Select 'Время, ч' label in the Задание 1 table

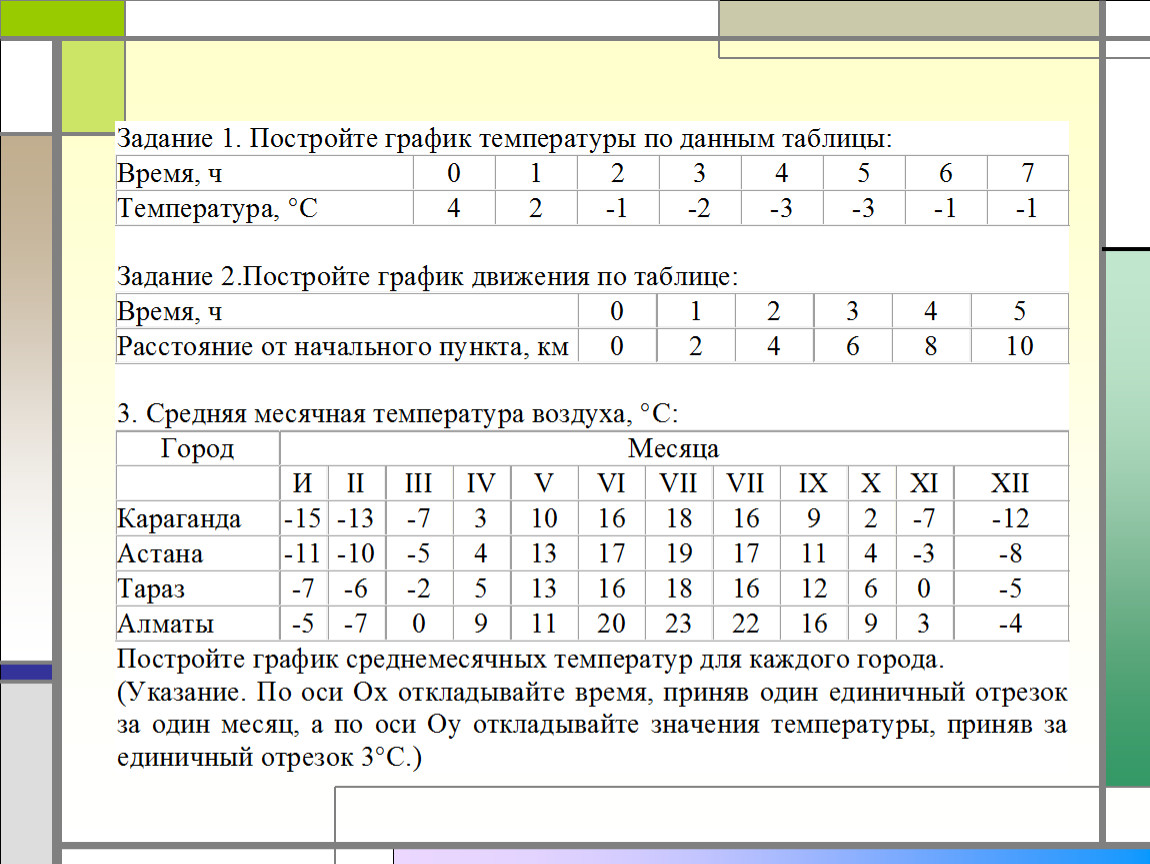169,173
